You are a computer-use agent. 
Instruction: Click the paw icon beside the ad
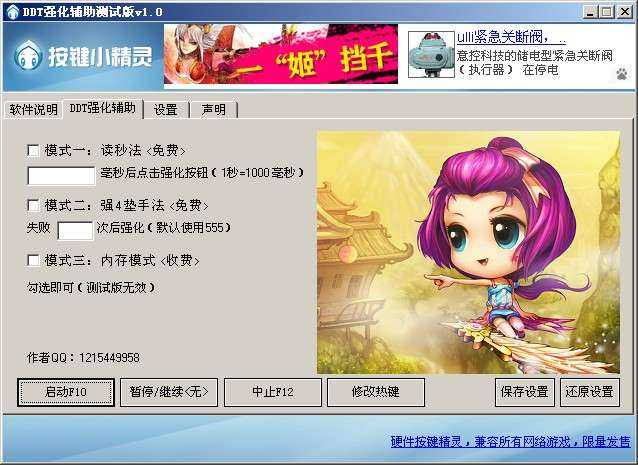[622, 74]
